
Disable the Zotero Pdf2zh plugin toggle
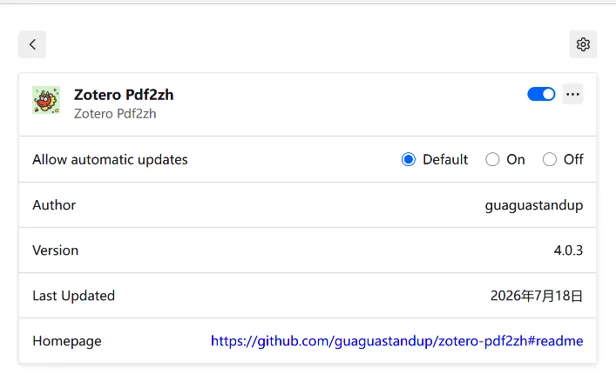541,94
